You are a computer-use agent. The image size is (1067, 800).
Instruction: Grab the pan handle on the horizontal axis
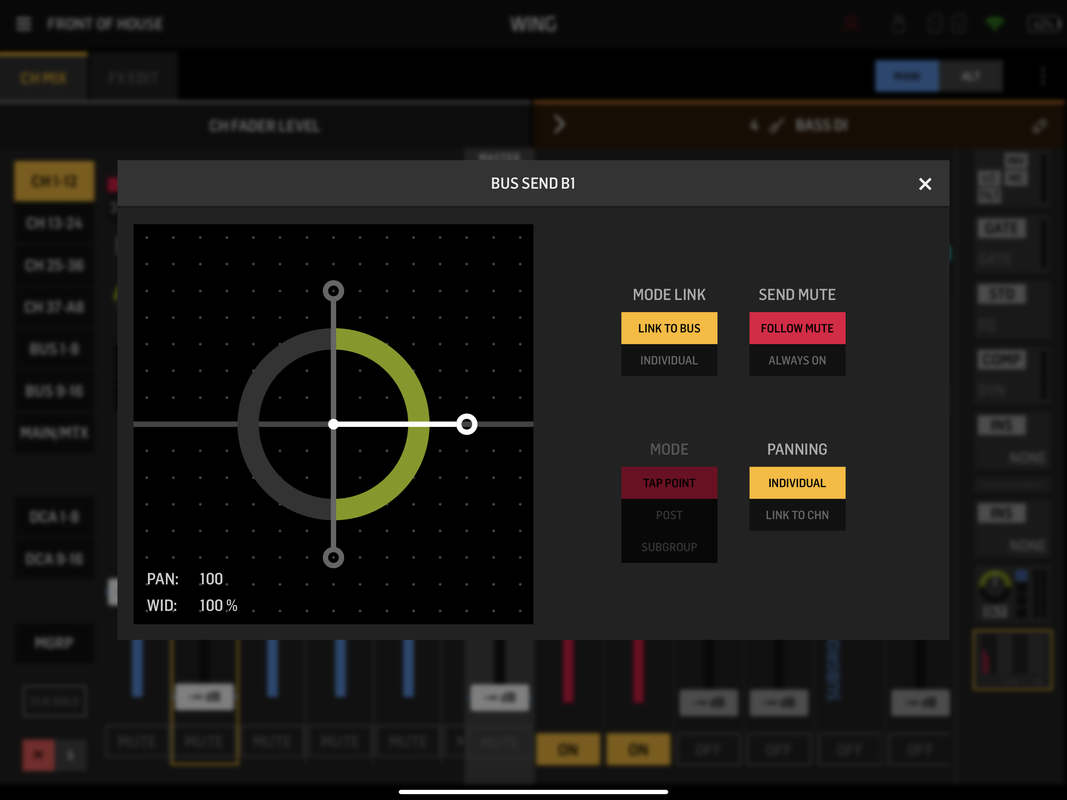(x=466, y=424)
